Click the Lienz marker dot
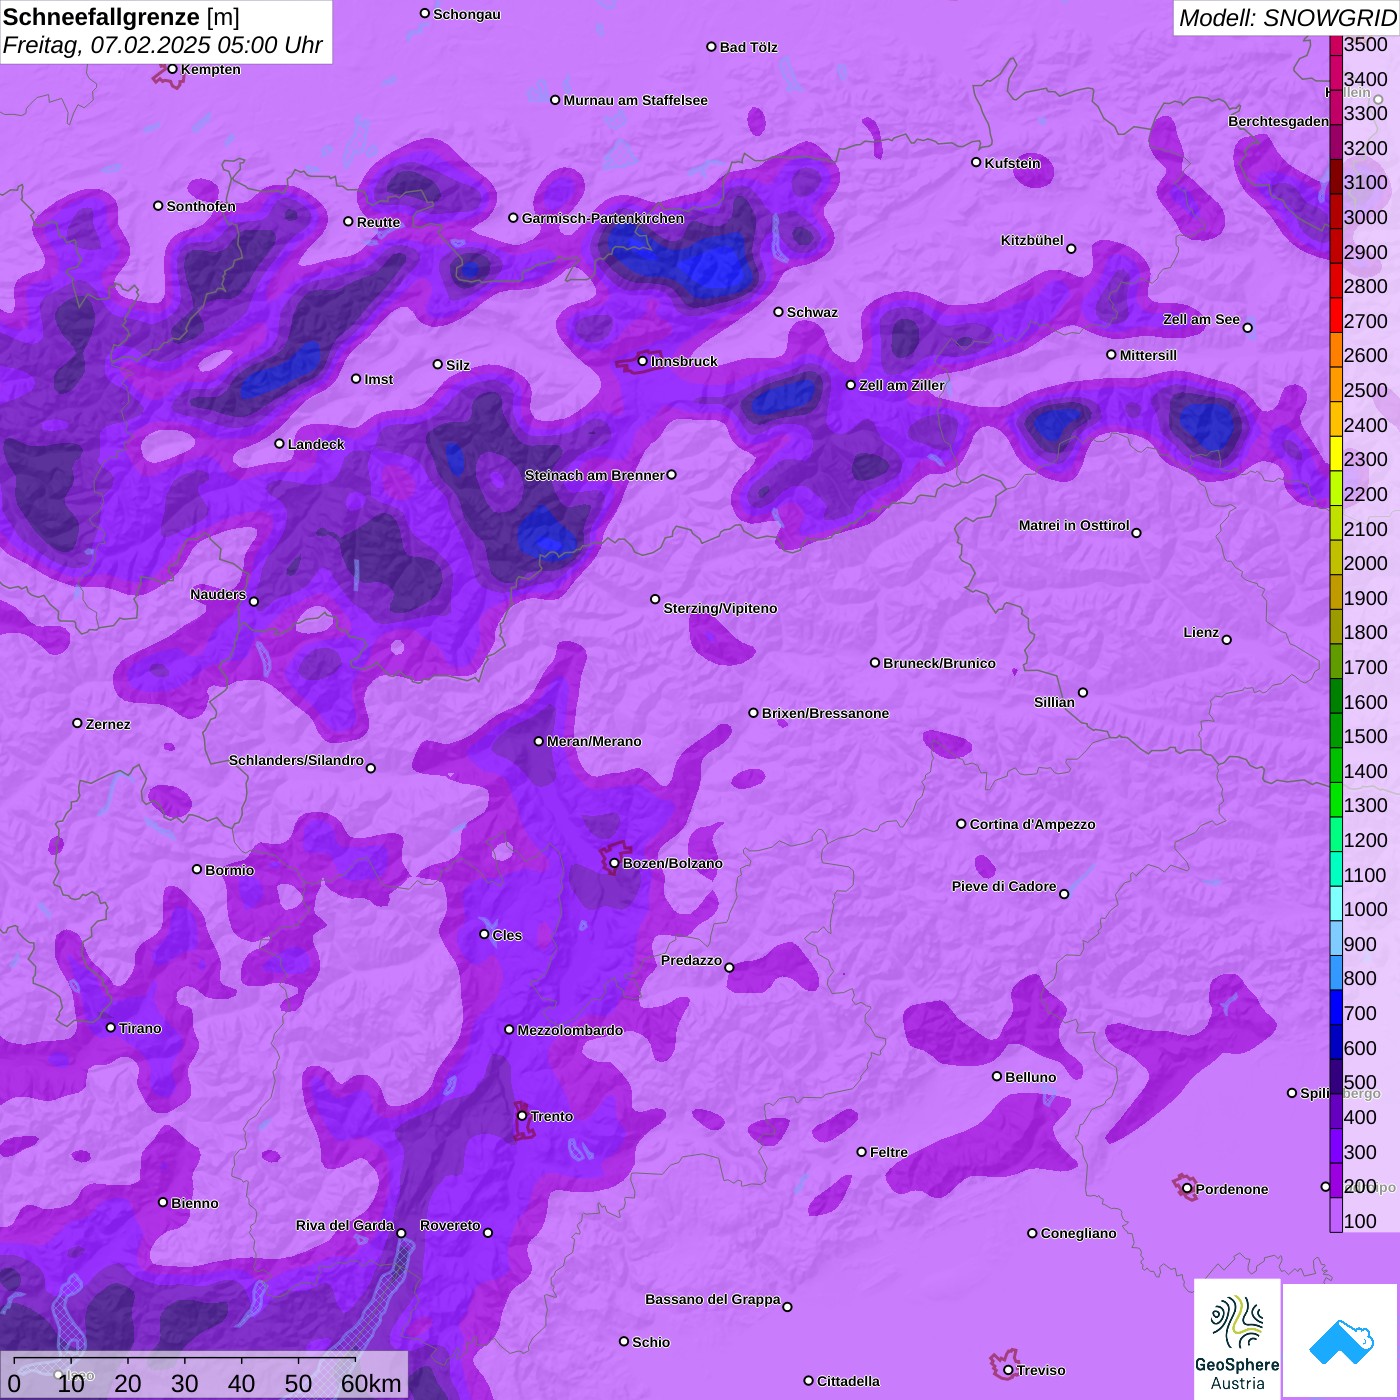Screen dimensions: 1400x1400 pyautogui.click(x=1227, y=640)
